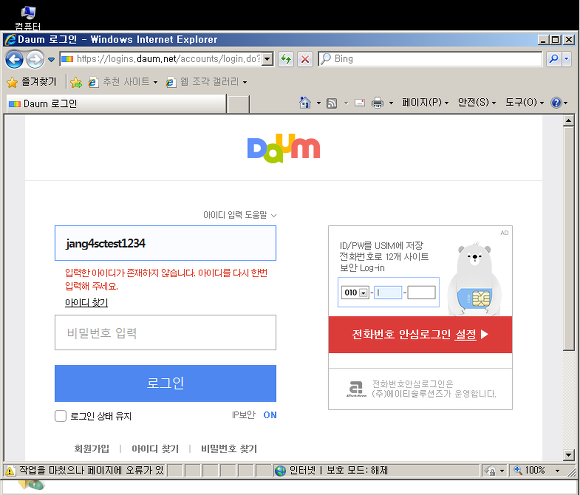The width and height of the screenshot is (580, 495).
Task: Click the Home icon in command bar
Action: 305,102
